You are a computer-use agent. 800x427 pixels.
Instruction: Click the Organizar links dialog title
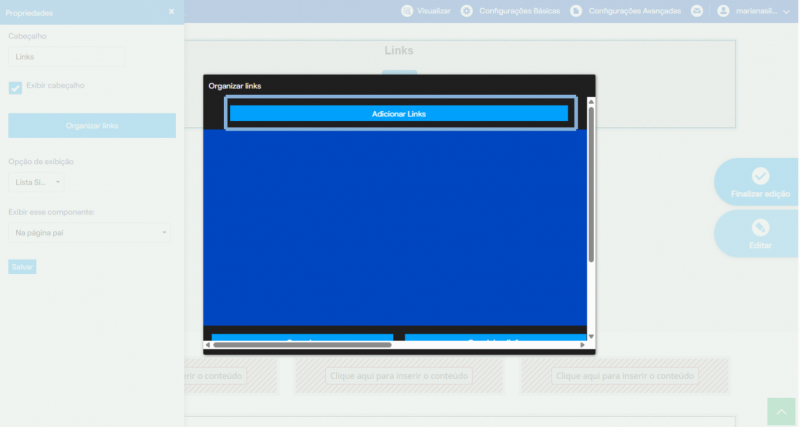(x=235, y=86)
